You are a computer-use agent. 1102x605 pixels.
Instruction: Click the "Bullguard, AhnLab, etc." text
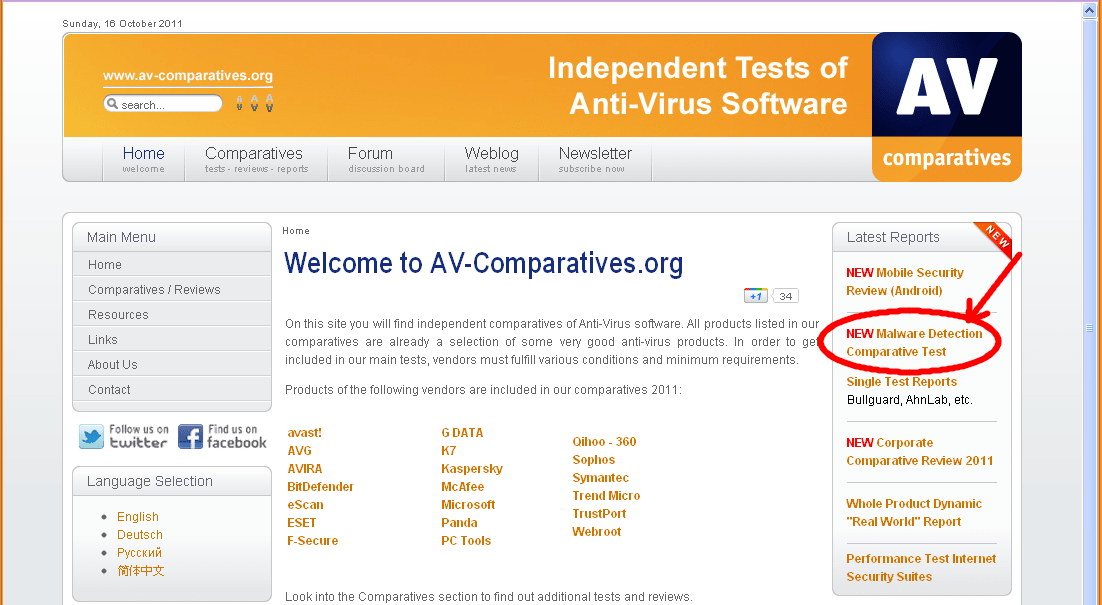pyautogui.click(x=909, y=400)
